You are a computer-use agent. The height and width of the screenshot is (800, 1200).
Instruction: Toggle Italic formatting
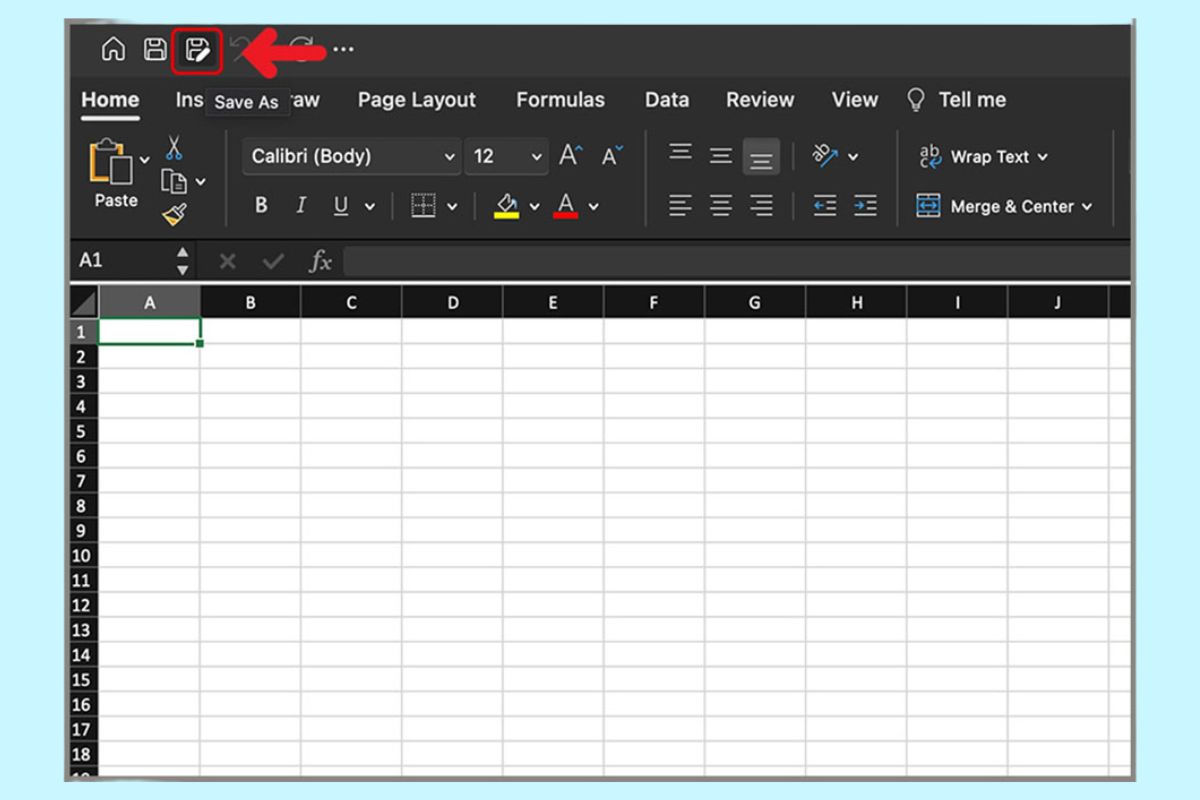pos(301,206)
